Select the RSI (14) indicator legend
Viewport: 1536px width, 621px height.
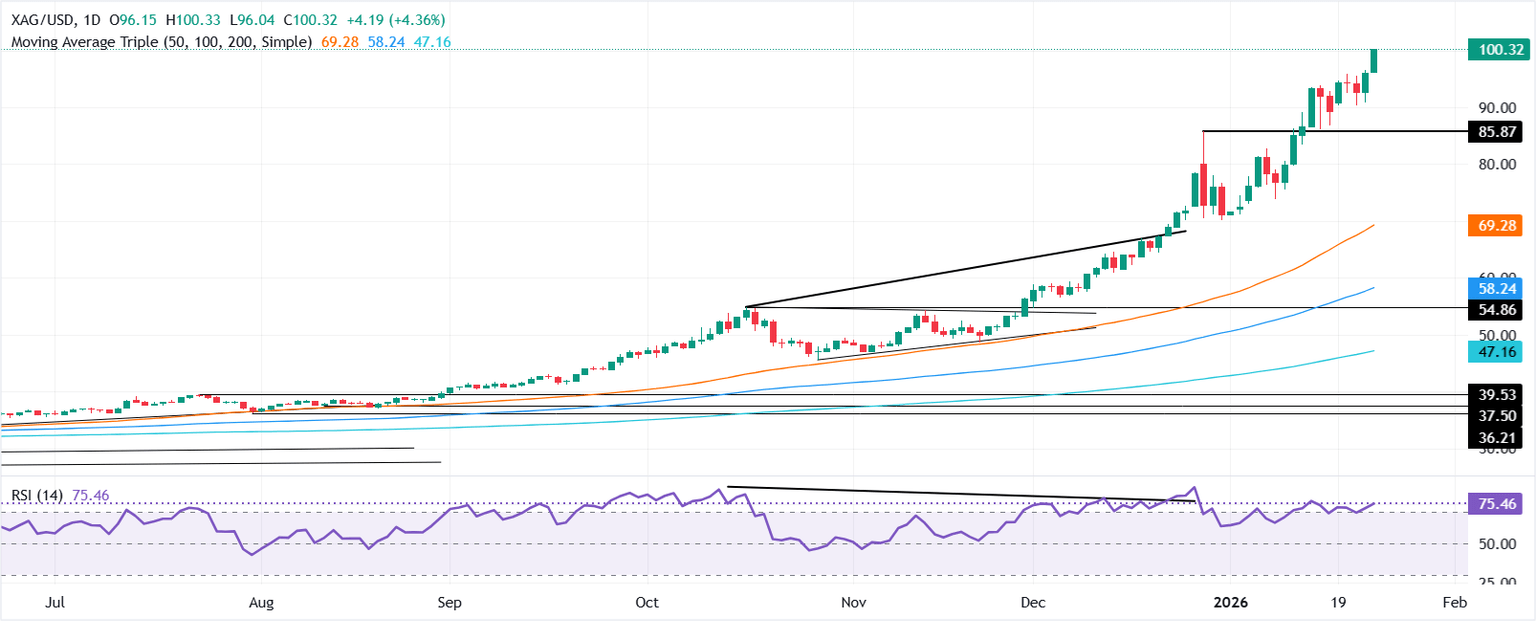[x=35, y=493]
